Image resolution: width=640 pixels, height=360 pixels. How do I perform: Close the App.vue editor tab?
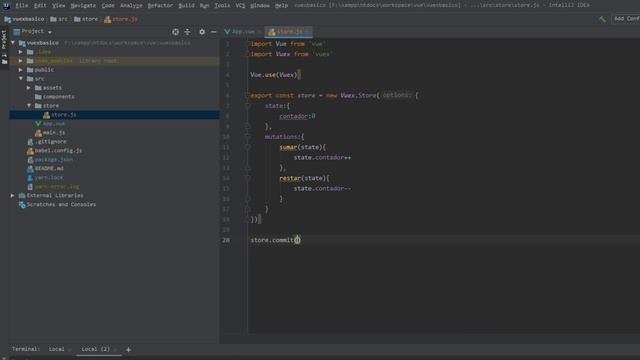(x=259, y=32)
